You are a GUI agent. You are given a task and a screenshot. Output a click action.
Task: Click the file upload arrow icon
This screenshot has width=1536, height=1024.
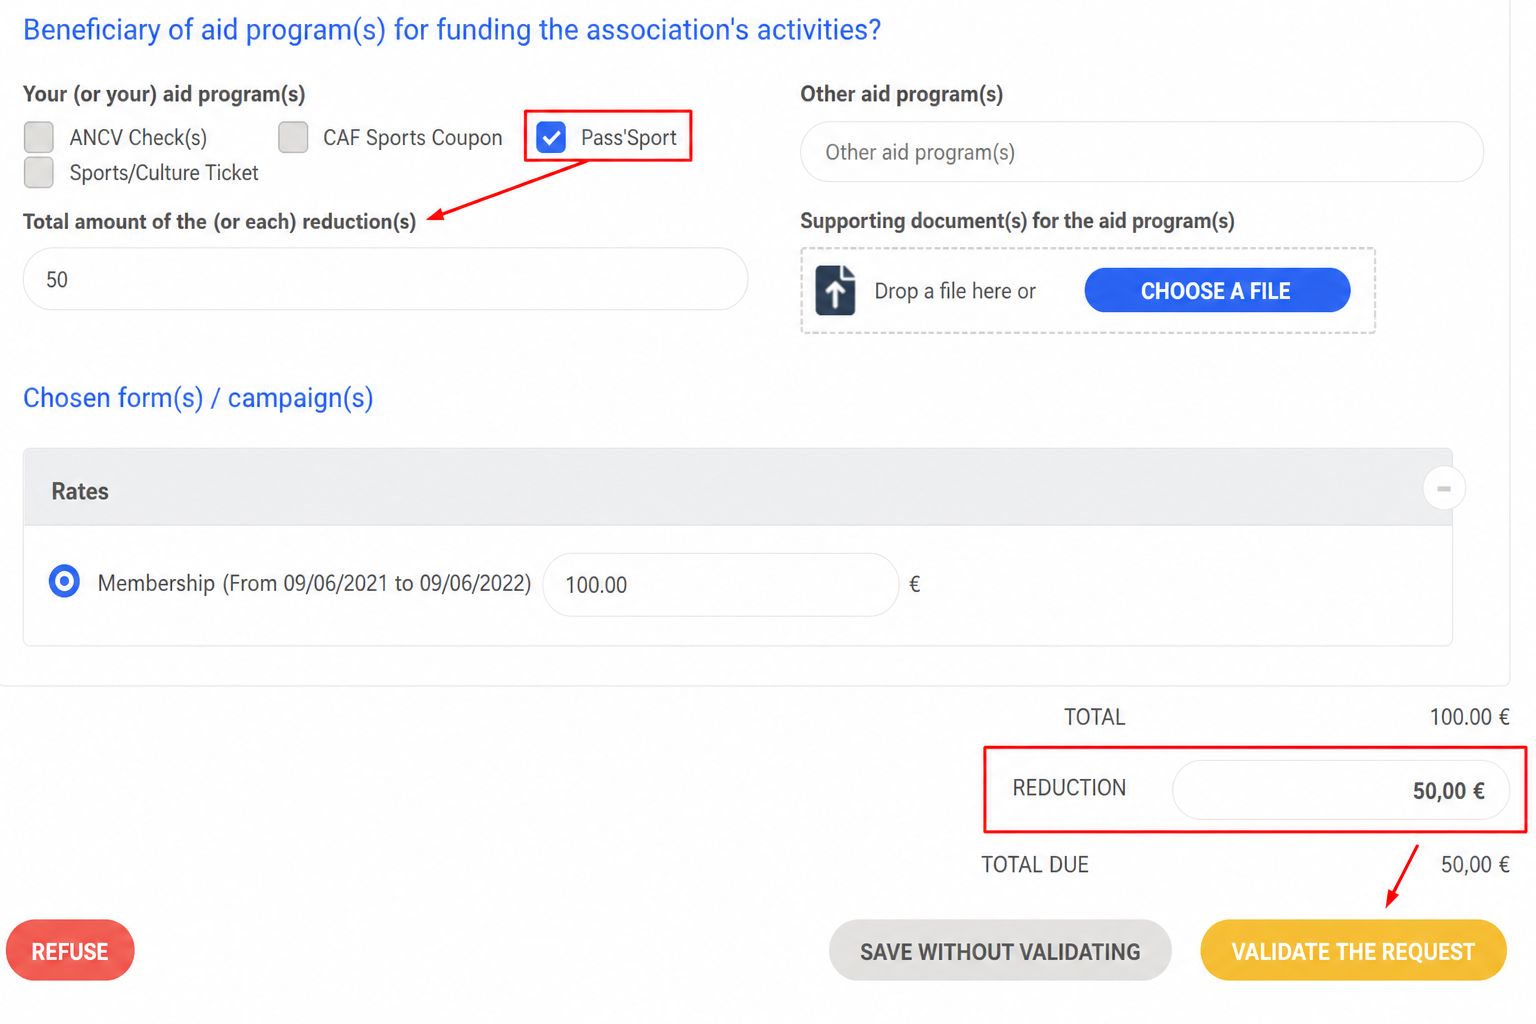coord(835,290)
